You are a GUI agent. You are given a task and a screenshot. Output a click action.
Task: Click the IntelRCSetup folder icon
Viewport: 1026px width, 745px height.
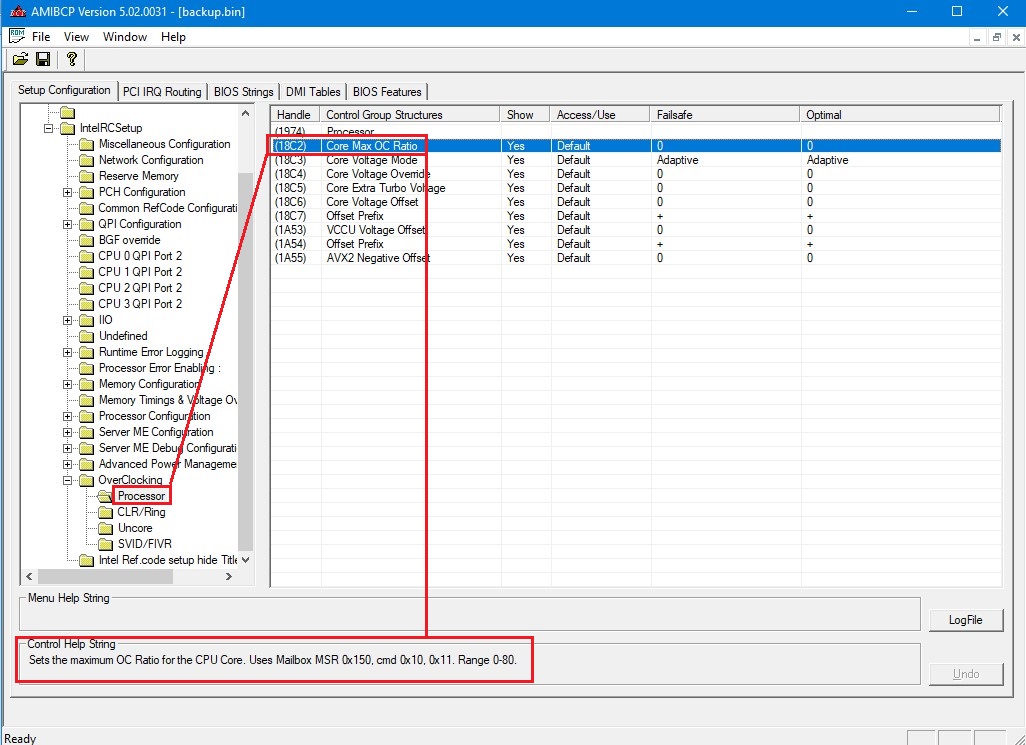68,128
